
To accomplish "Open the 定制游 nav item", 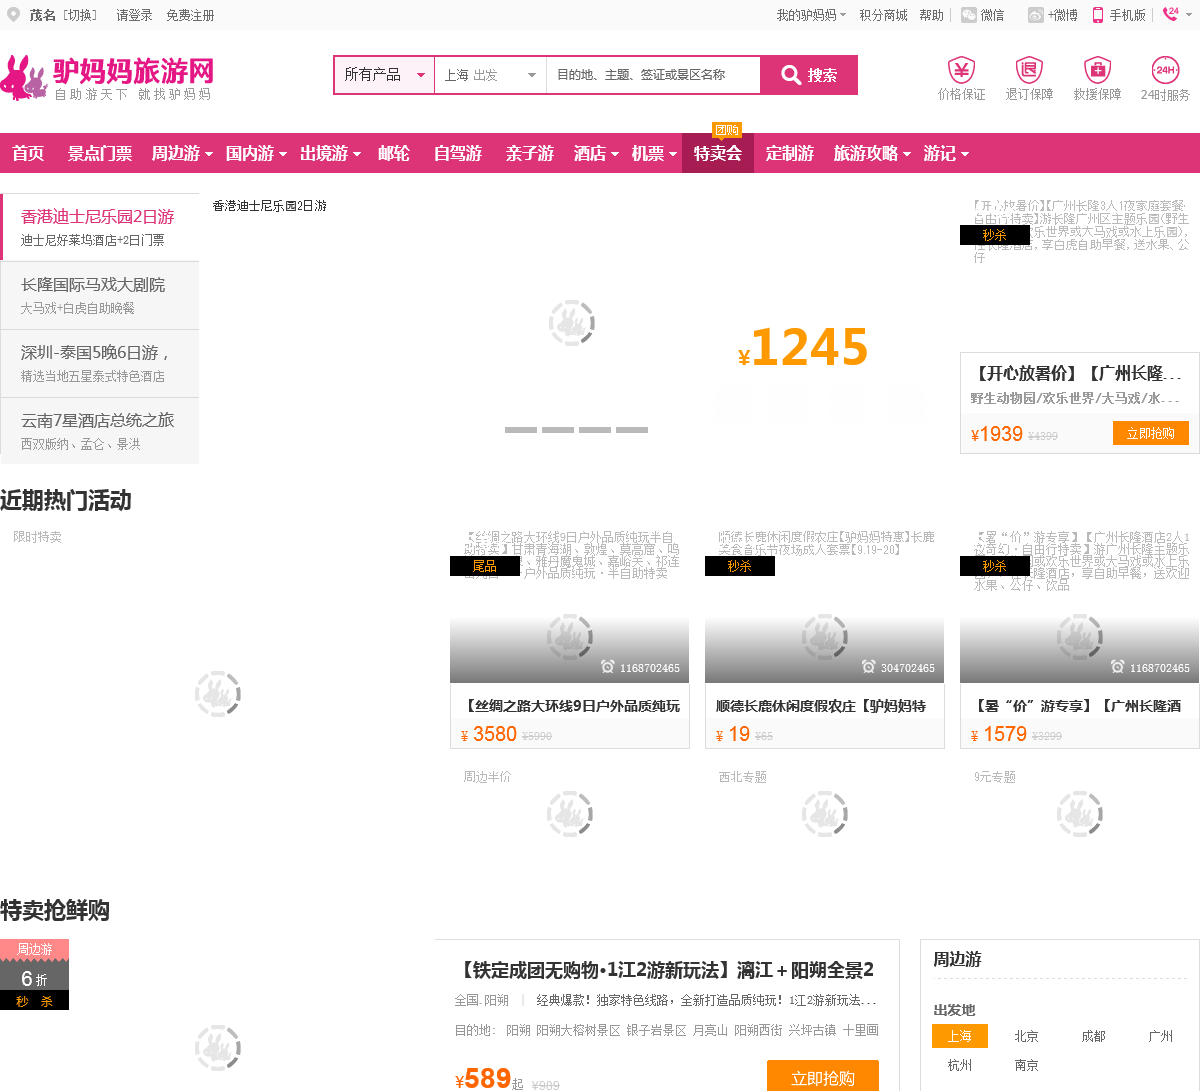I will (x=790, y=153).
